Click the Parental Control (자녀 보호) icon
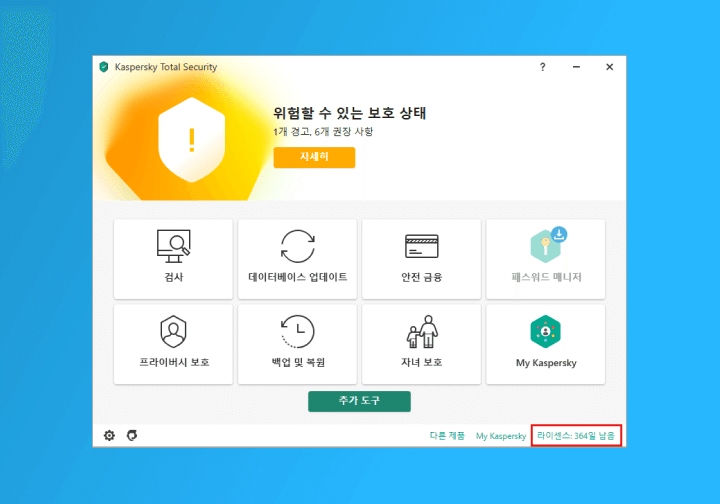This screenshot has height=504, width=720. pyautogui.click(x=421, y=331)
